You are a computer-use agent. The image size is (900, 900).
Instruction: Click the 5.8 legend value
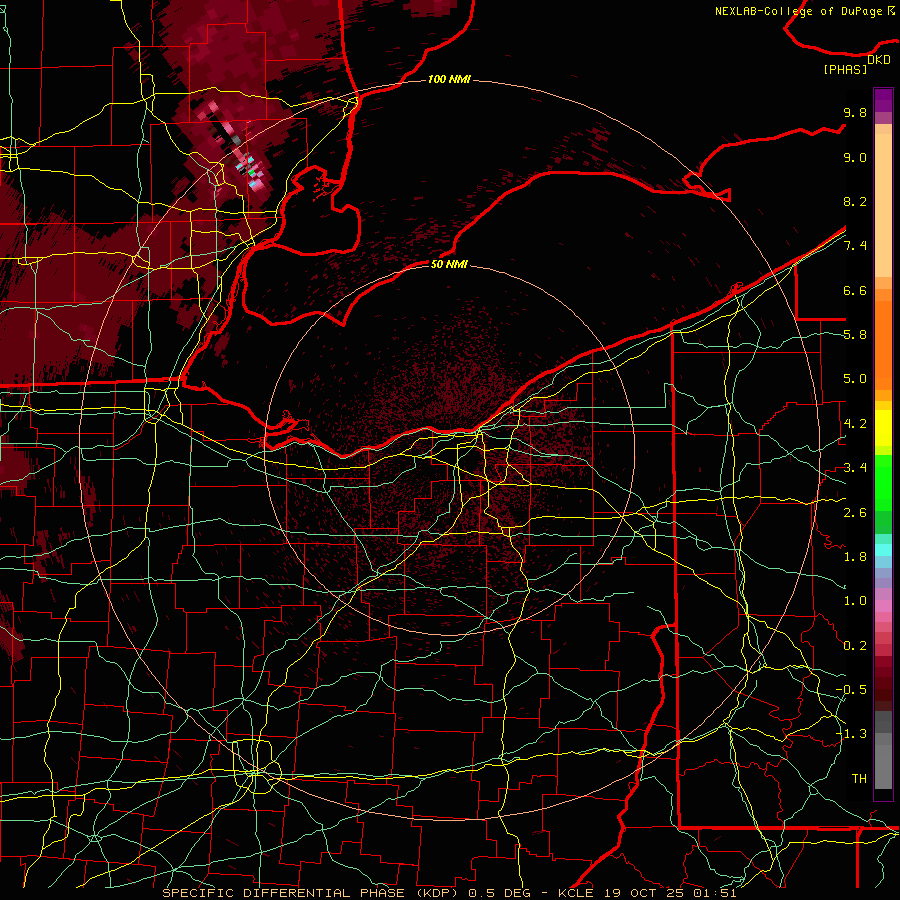(x=855, y=335)
